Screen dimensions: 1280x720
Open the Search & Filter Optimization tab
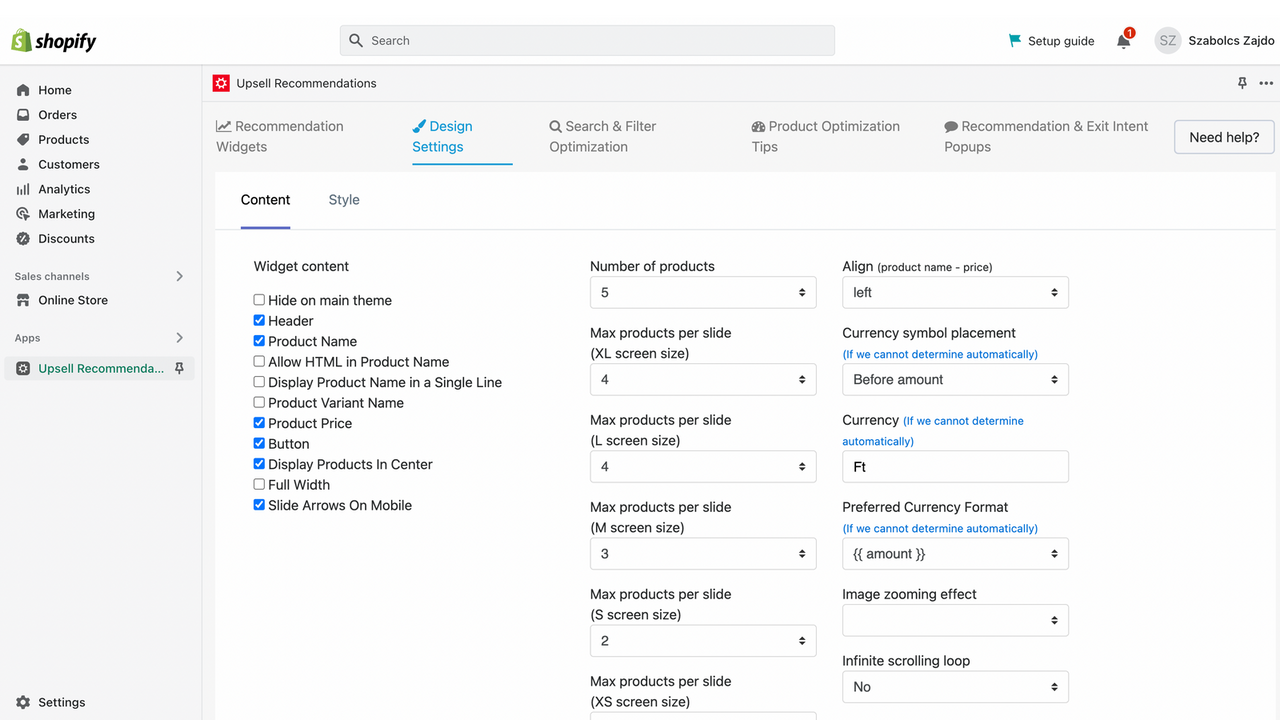[602, 136]
